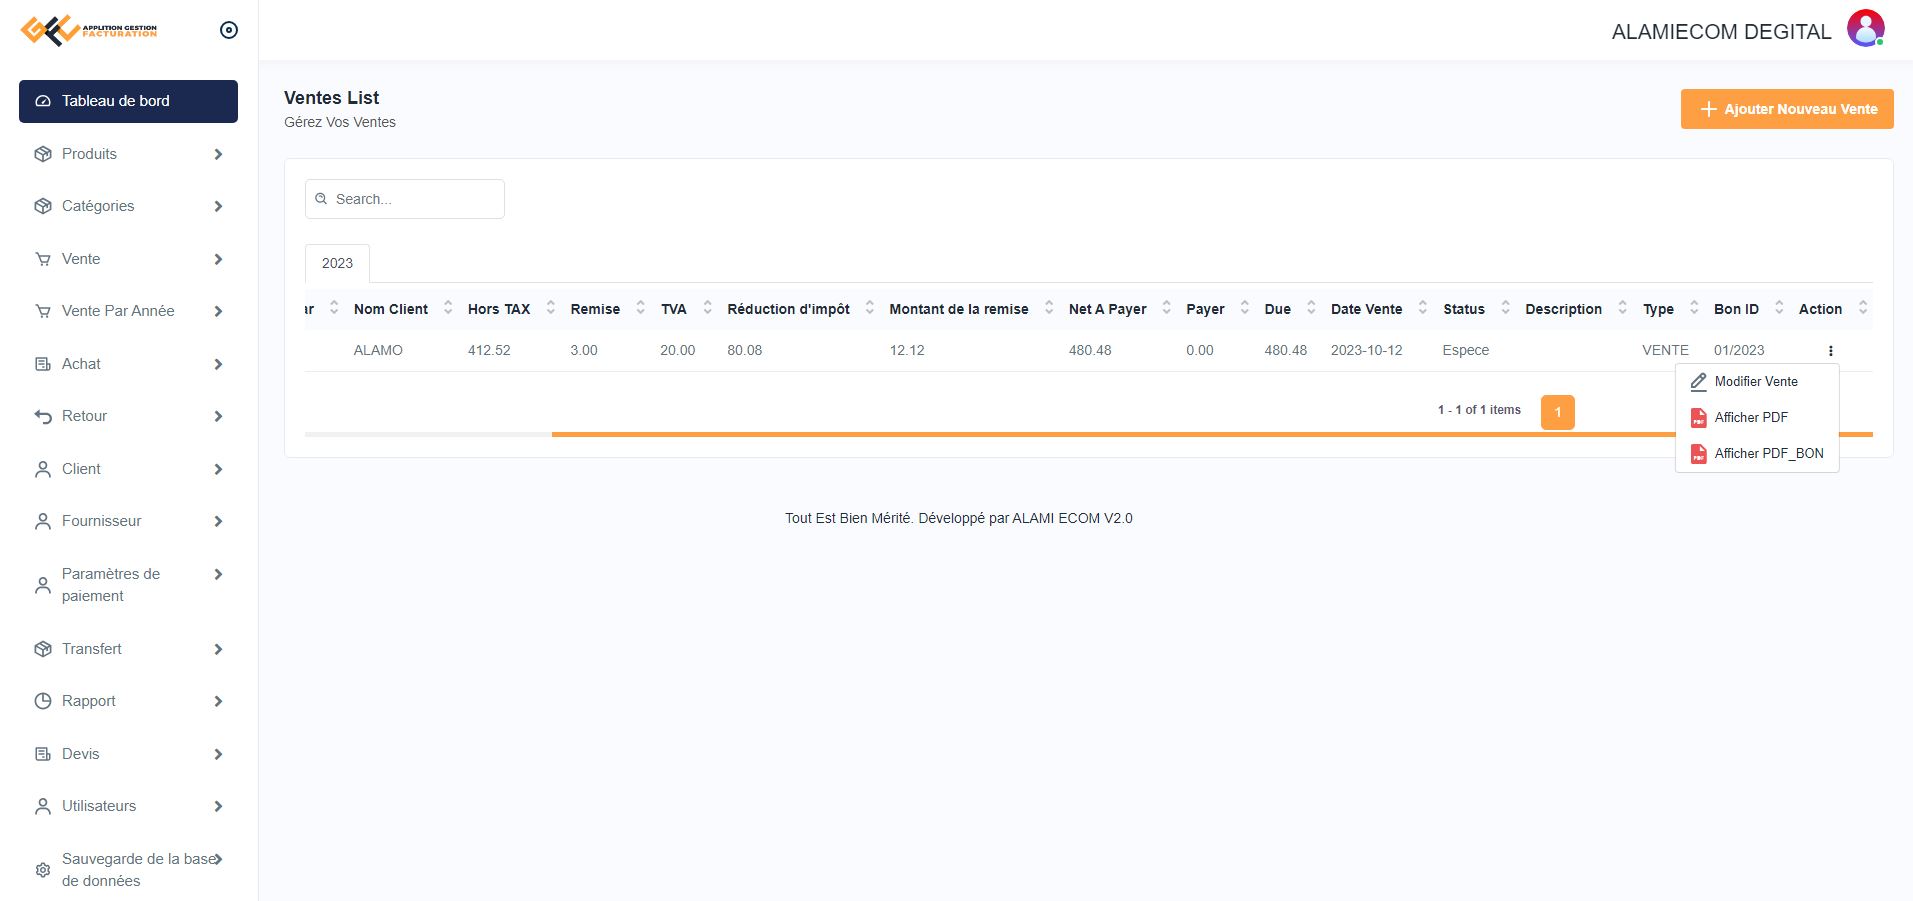Click the Rapport pie chart icon

point(43,701)
